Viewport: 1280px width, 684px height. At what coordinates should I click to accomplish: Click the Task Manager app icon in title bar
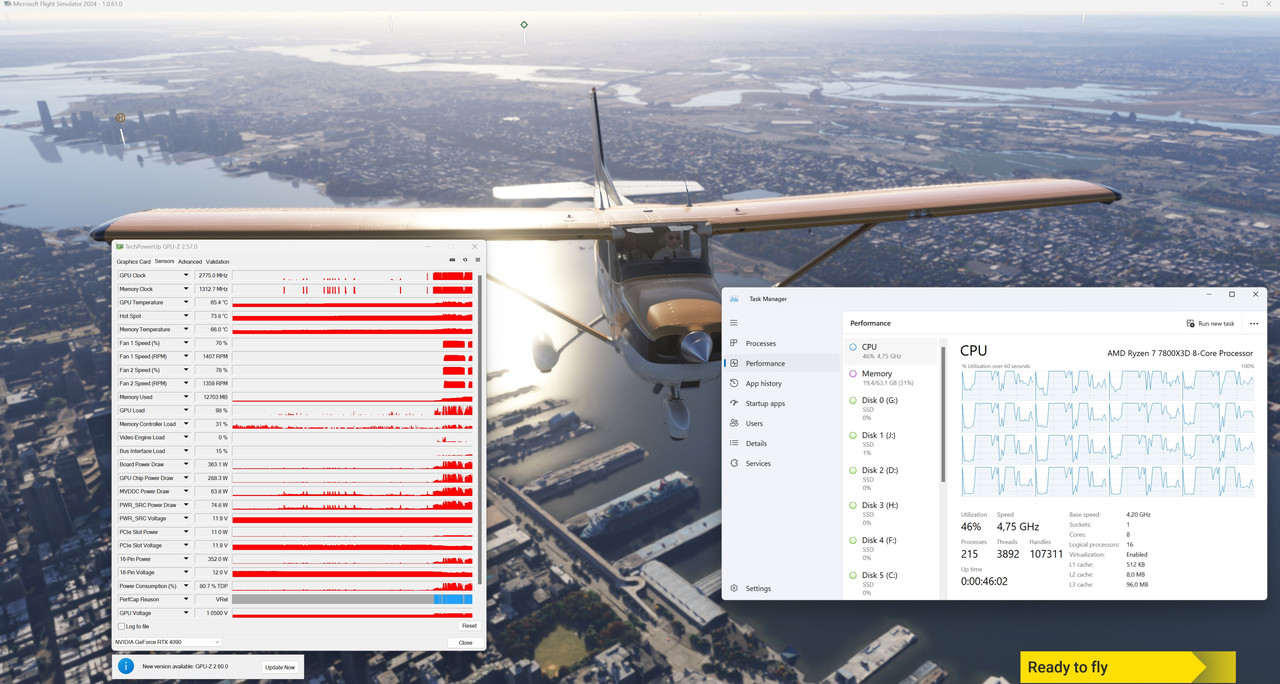(734, 298)
